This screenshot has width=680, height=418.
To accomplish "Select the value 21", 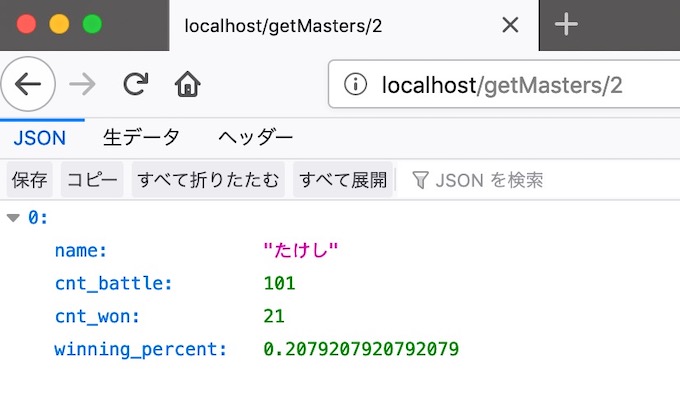I will (x=274, y=316).
